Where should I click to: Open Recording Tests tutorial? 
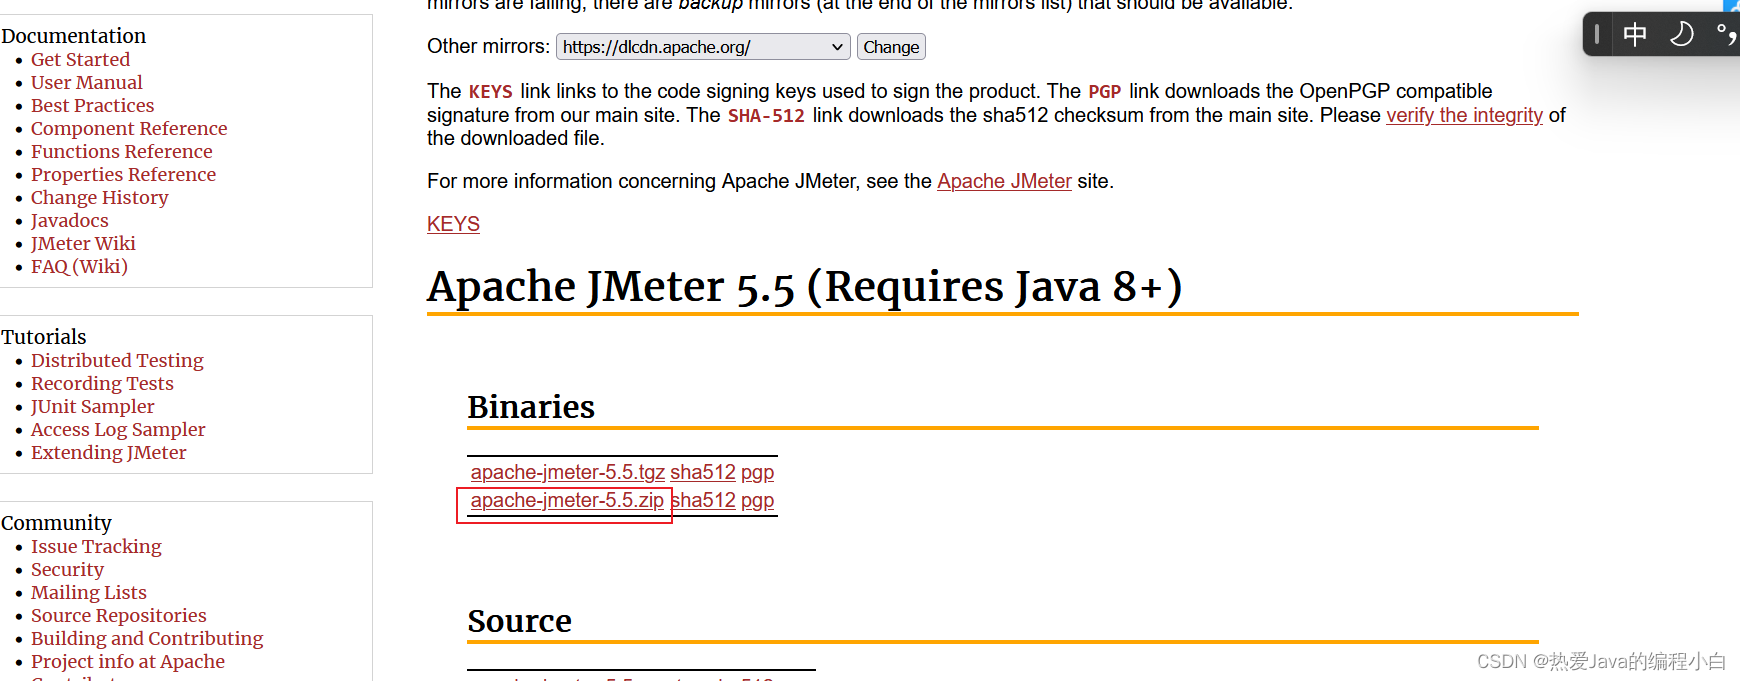(102, 384)
